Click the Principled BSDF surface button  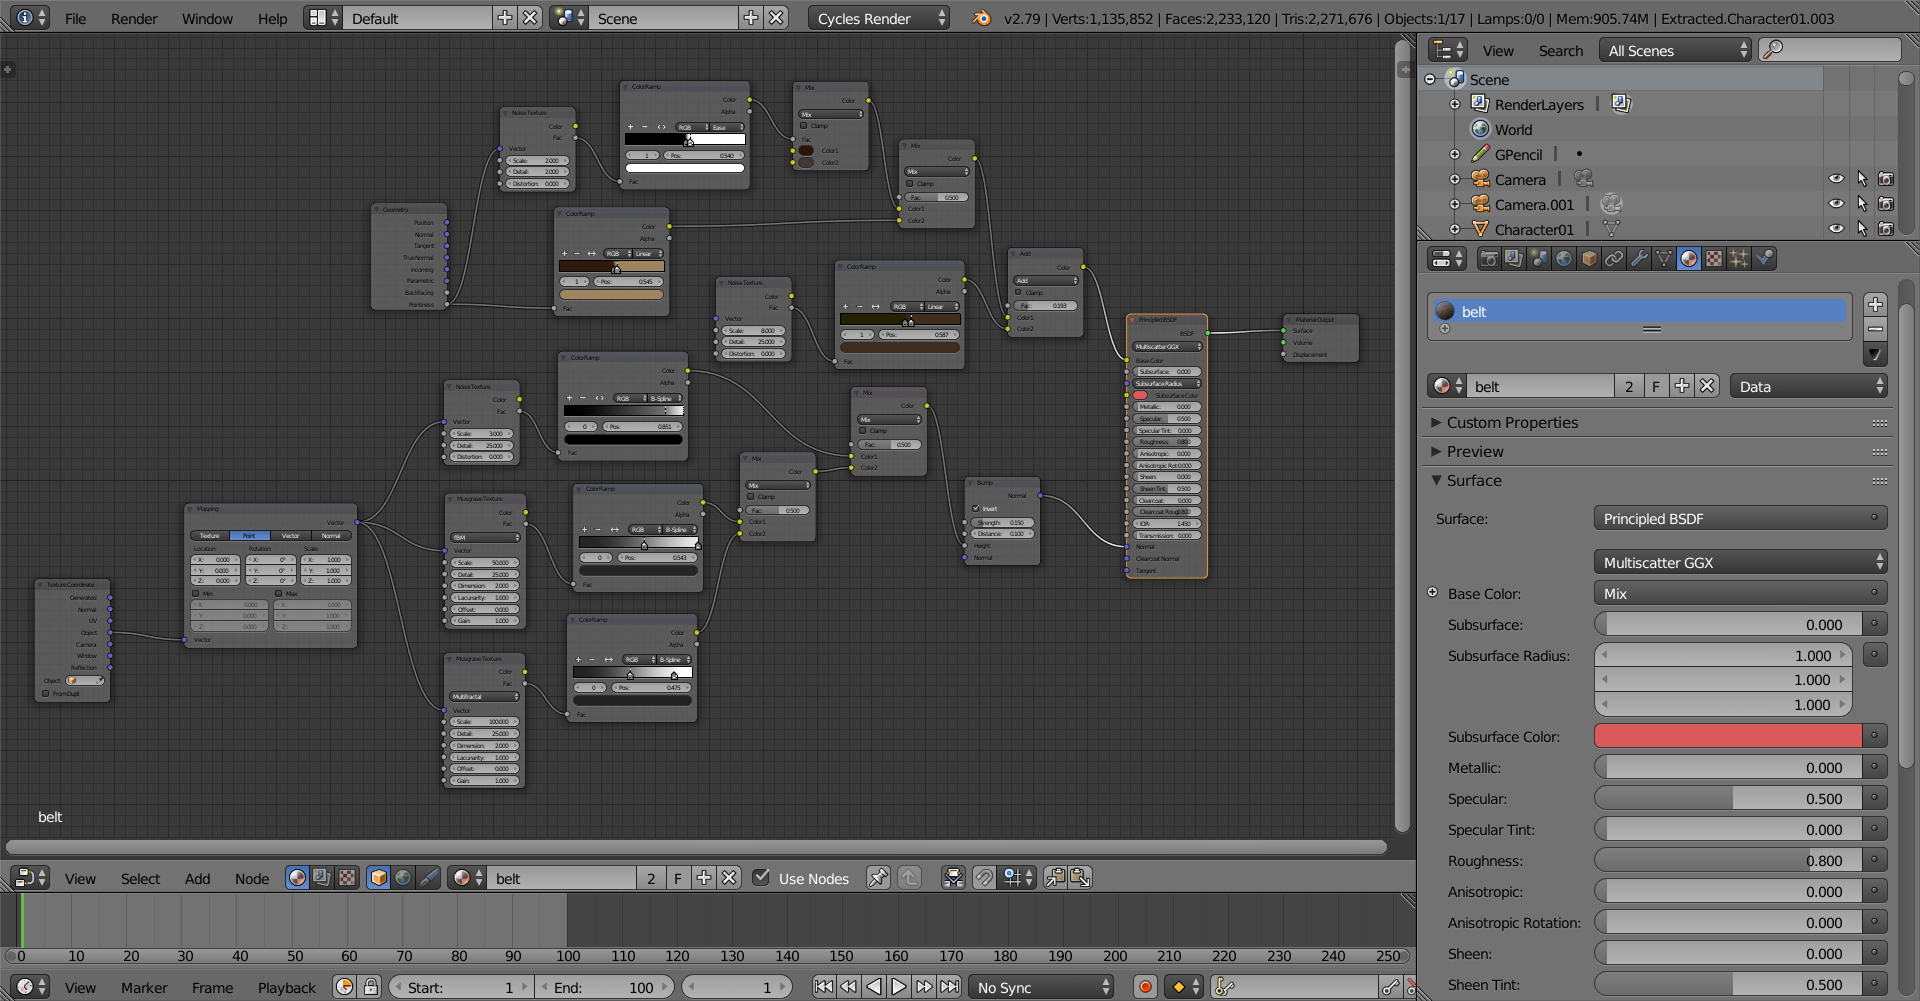[1740, 518]
